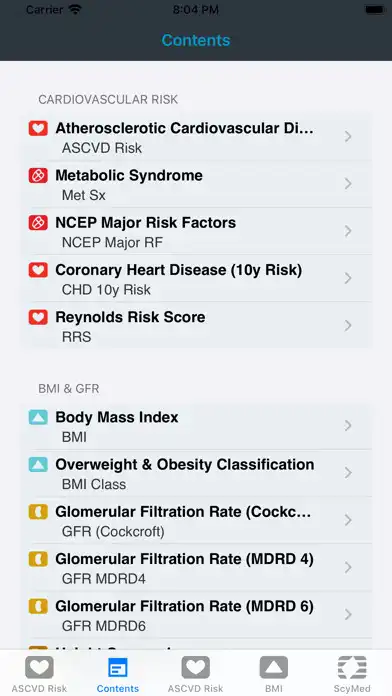Tap the heart icon for Coronary Heart Disease

pos(38,270)
